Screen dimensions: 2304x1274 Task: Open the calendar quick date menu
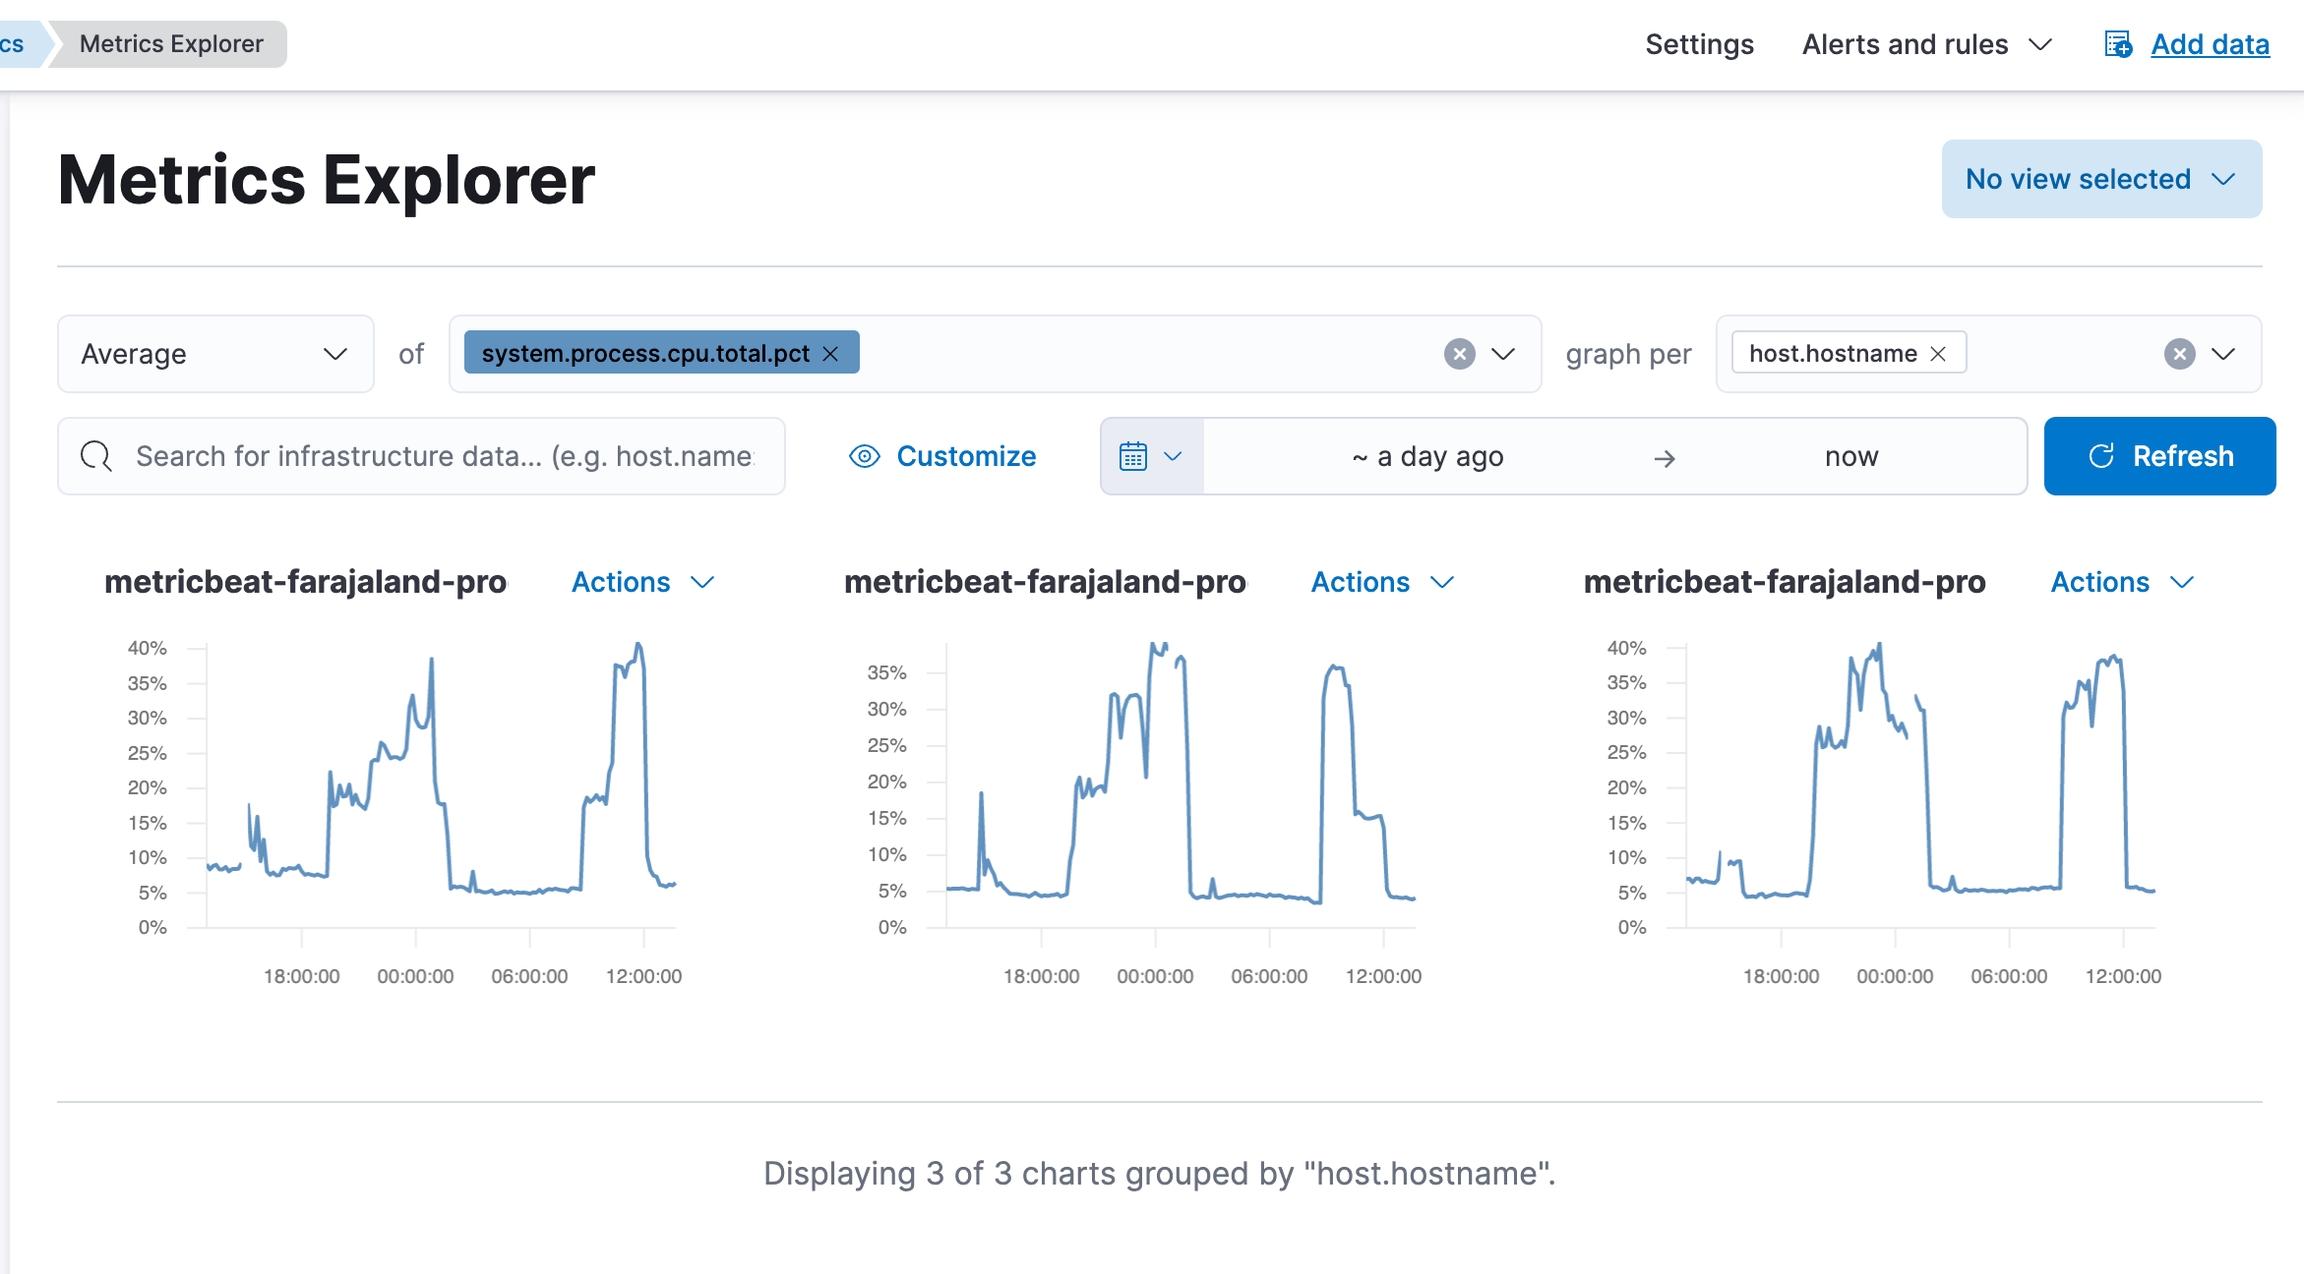click(1151, 457)
